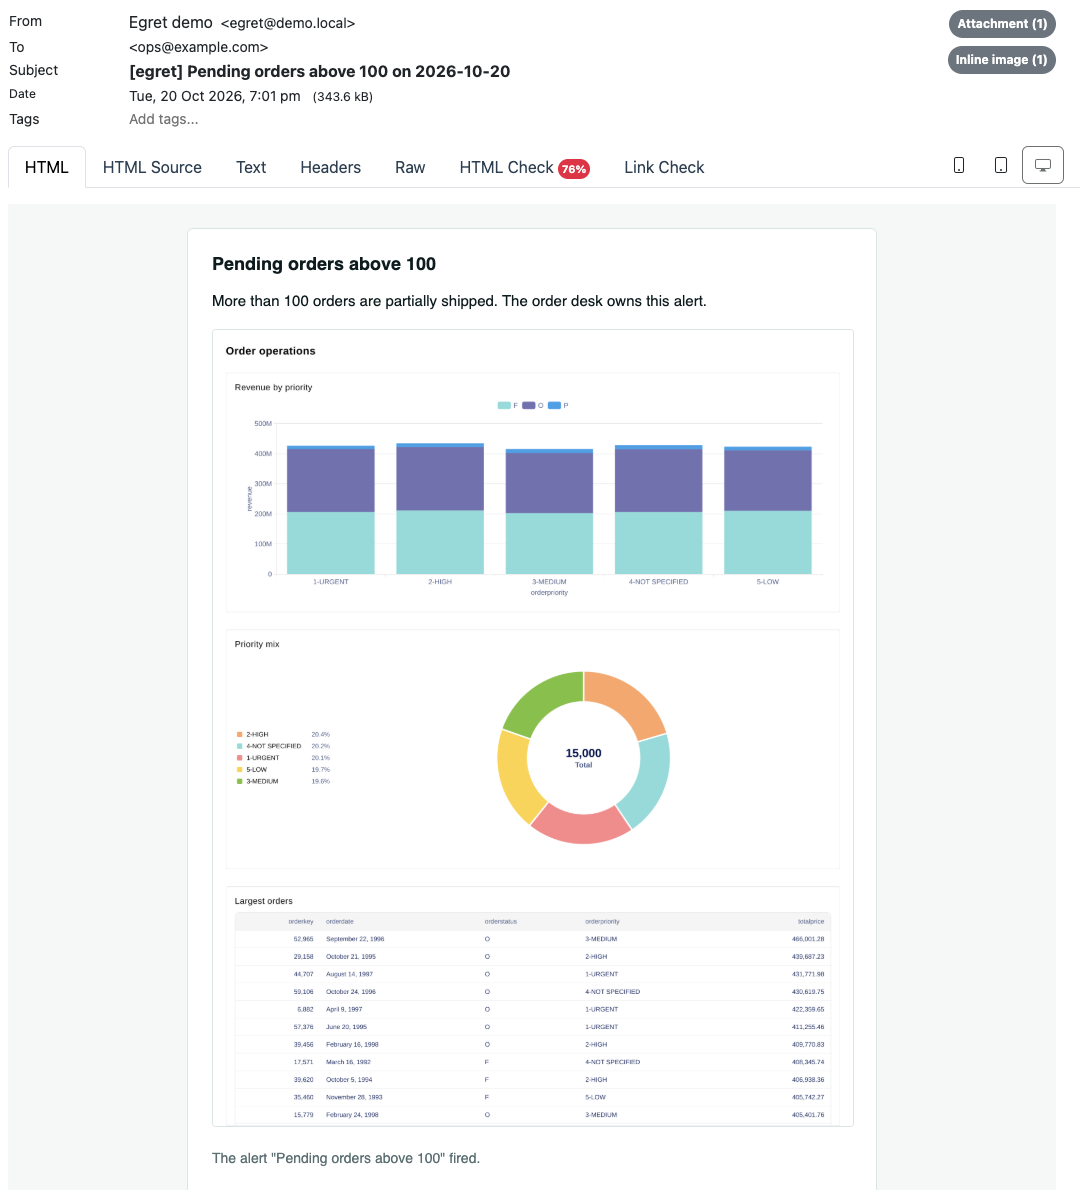
Task: Open the HTML Source tab
Action: click(152, 167)
